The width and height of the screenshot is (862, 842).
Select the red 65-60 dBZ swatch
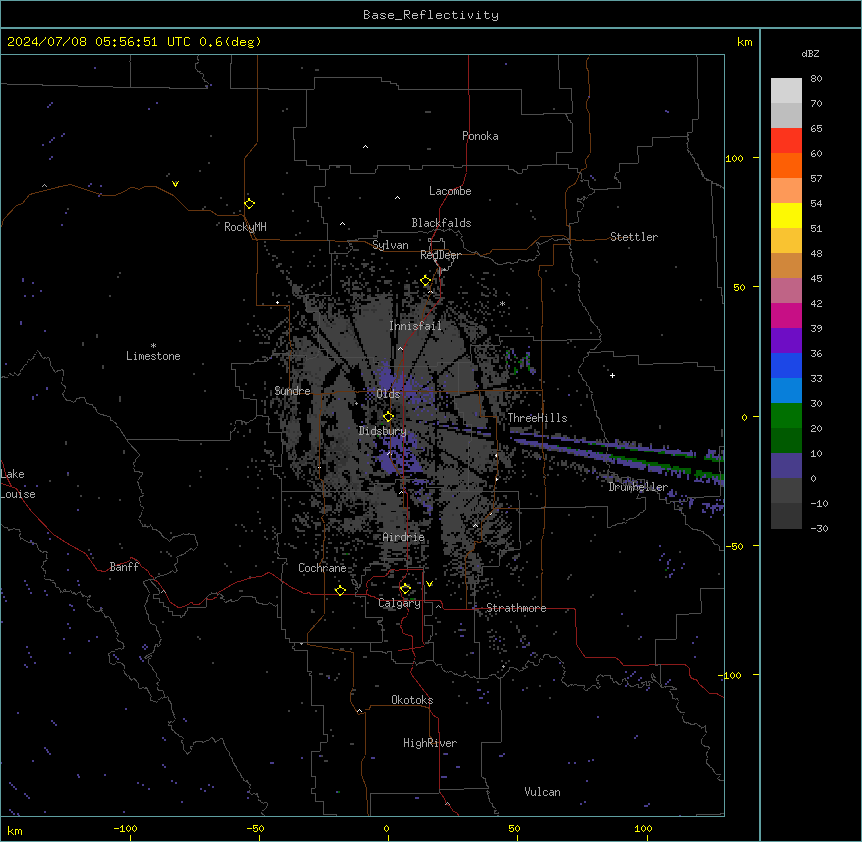pyautogui.click(x=786, y=141)
